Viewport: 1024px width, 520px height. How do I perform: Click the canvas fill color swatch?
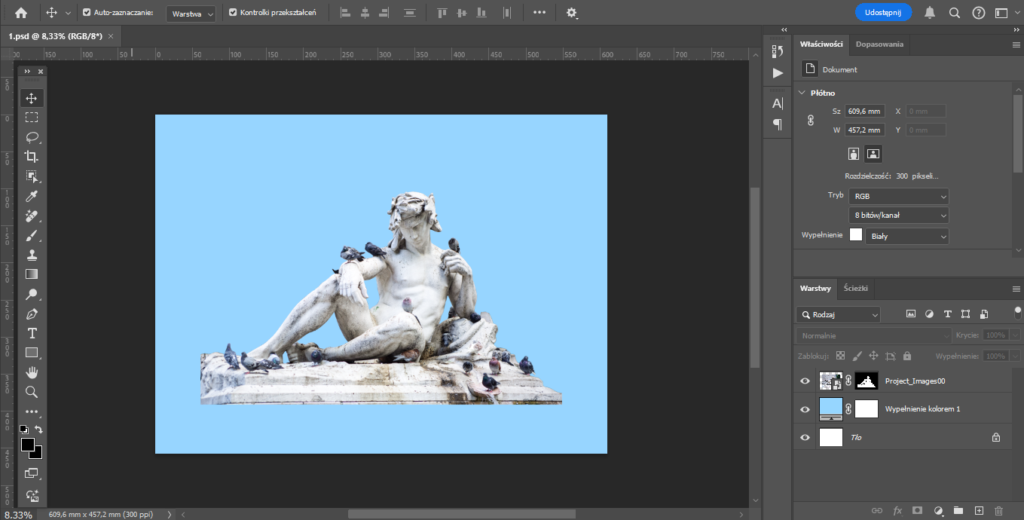(856, 236)
